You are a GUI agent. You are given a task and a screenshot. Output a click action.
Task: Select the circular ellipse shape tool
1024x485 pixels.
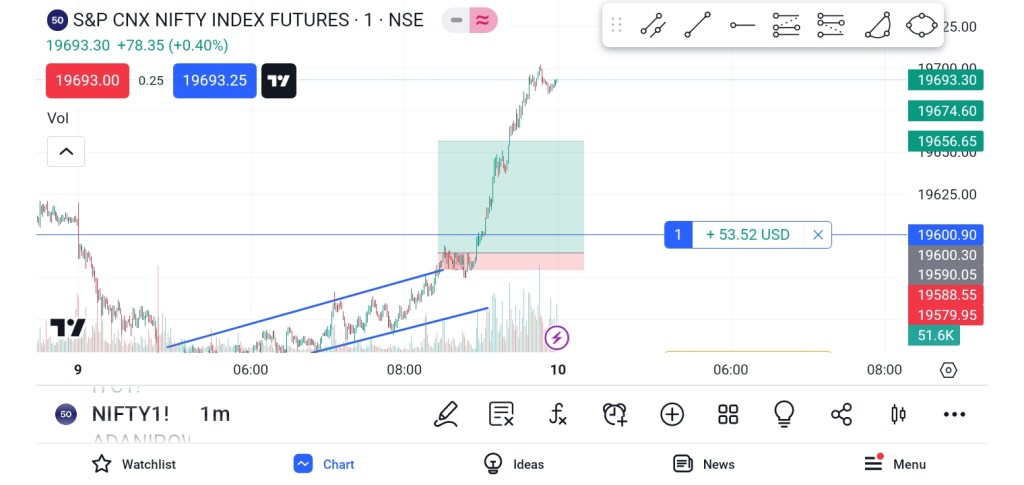click(x=921, y=25)
